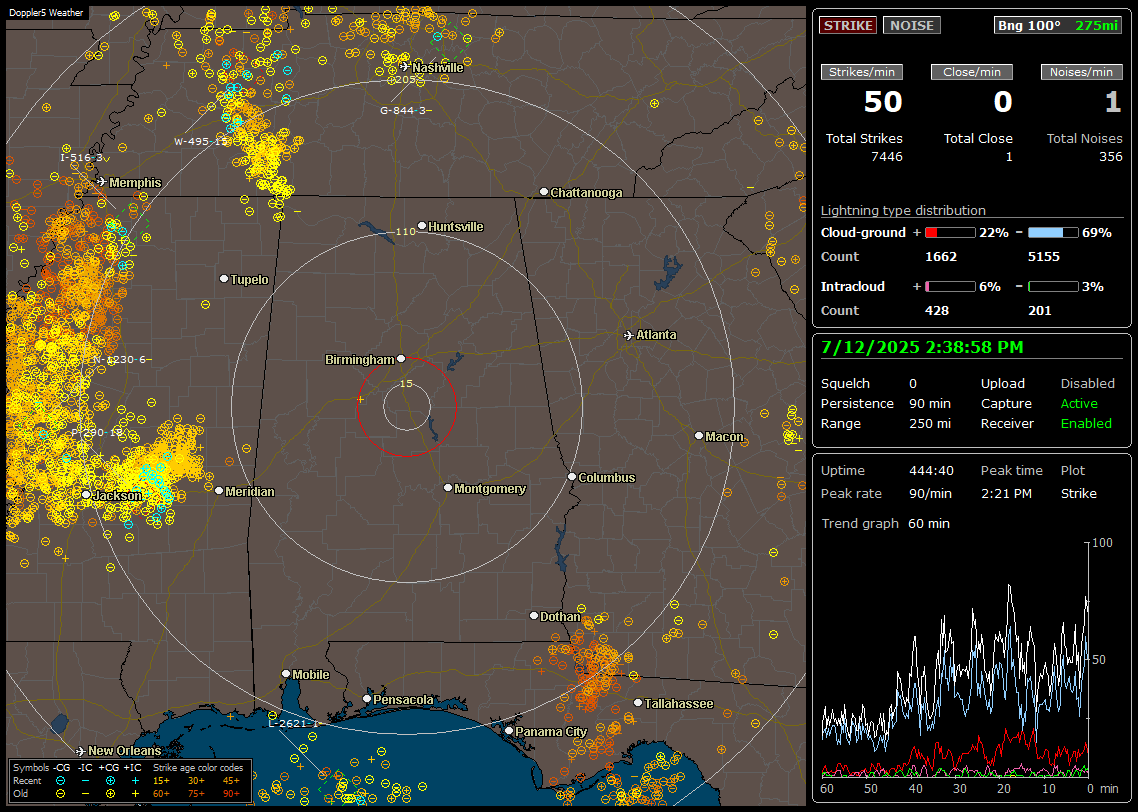This screenshot has height=812, width=1138.
Task: Click the storm cell label G-844-3
Action: click(x=406, y=110)
